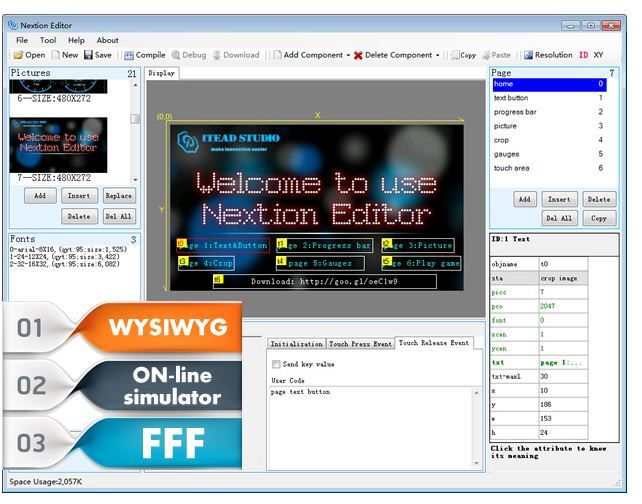Select the Display tab
This screenshot has width=642, height=504.
point(162,73)
